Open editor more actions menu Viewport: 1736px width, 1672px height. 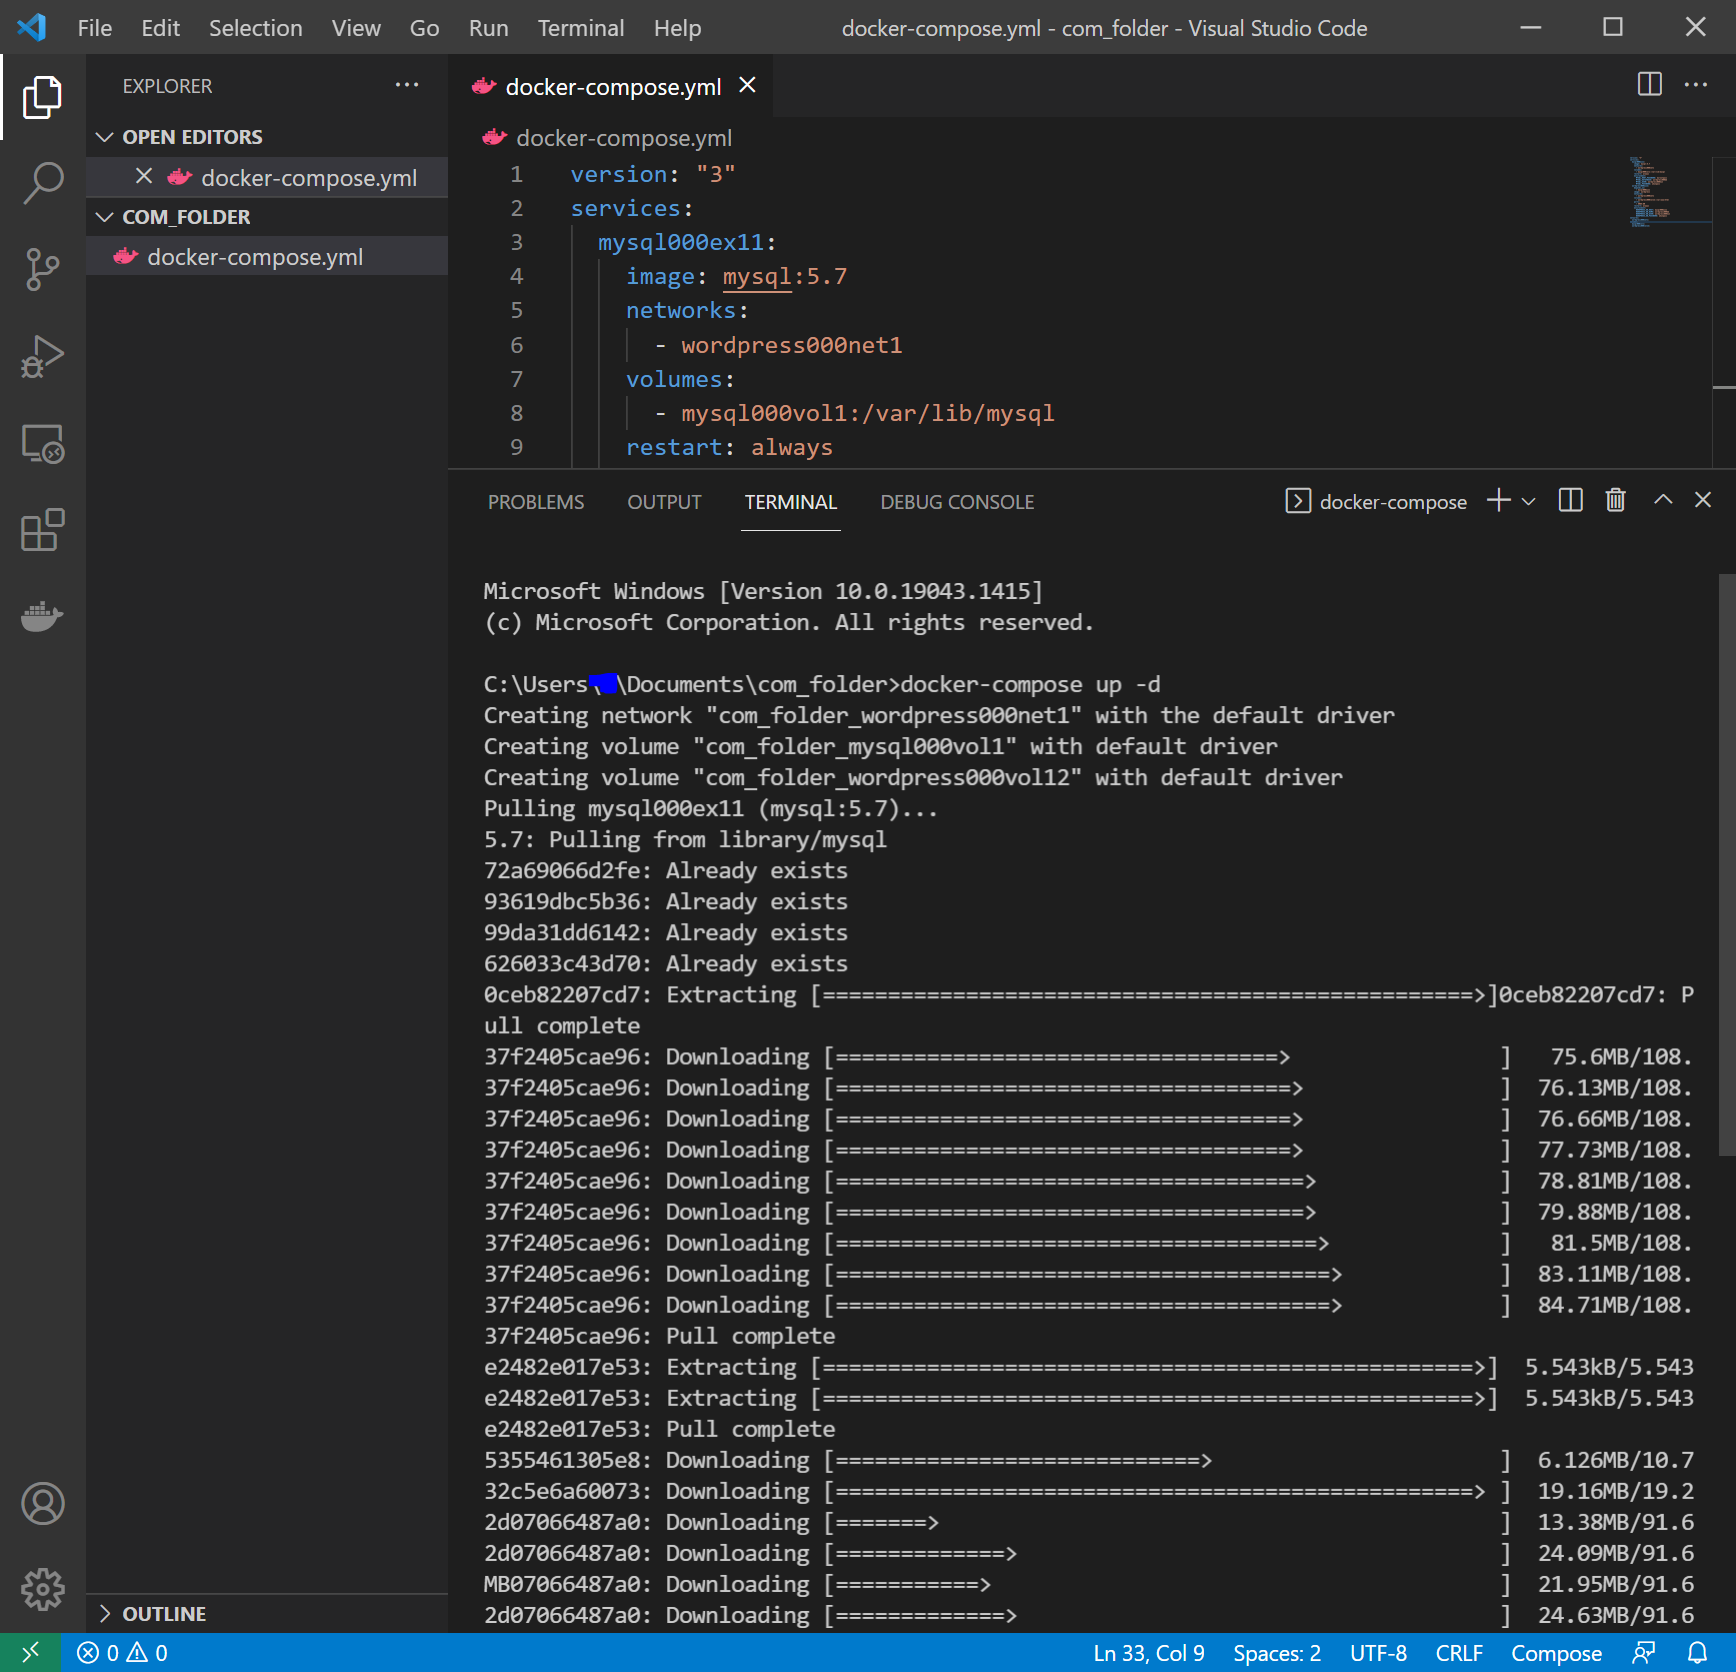click(x=1696, y=84)
